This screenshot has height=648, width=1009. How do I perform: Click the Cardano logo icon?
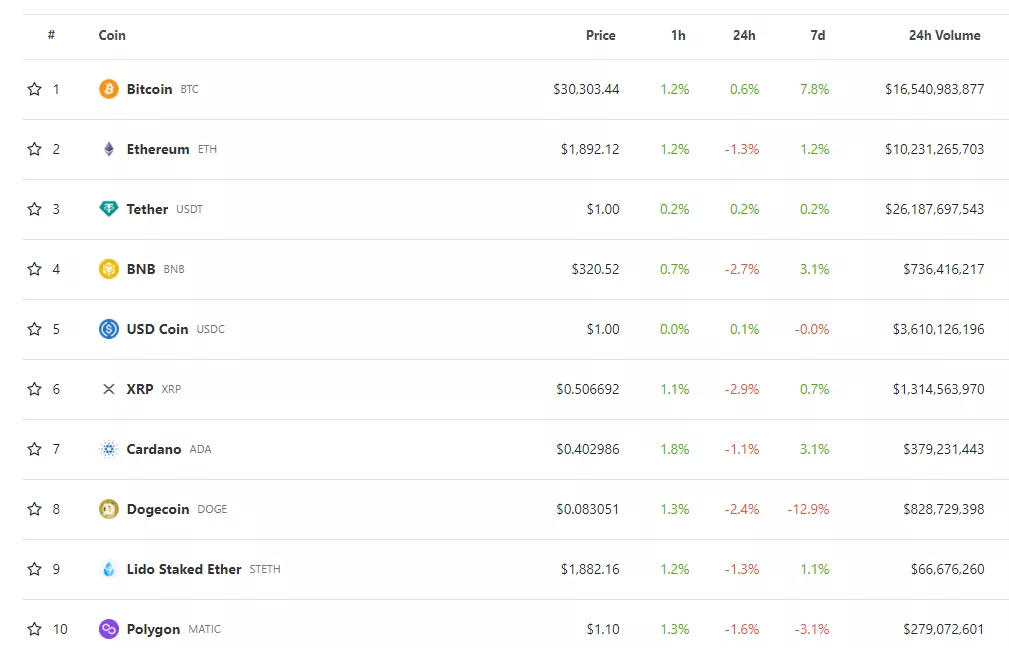[x=108, y=449]
